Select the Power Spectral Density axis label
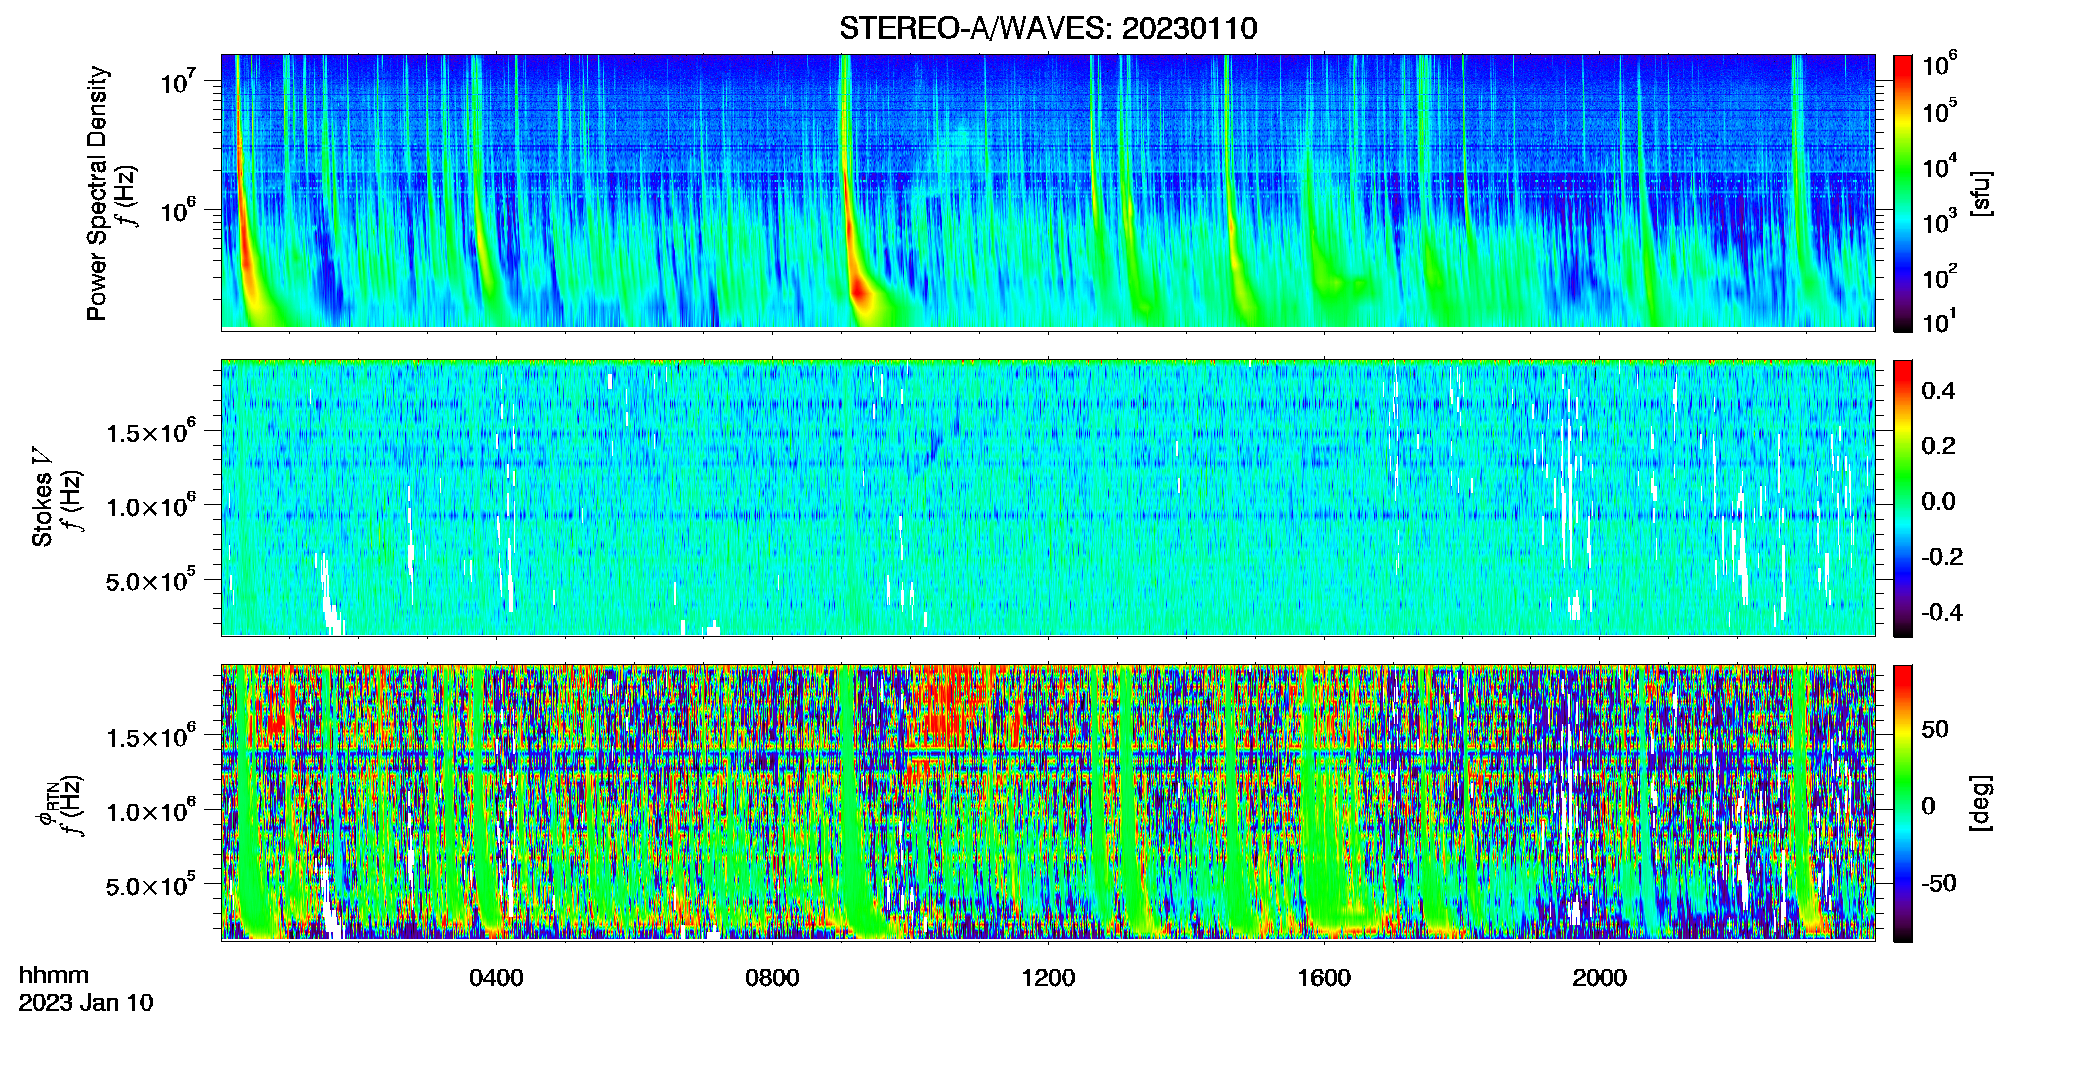 point(97,193)
